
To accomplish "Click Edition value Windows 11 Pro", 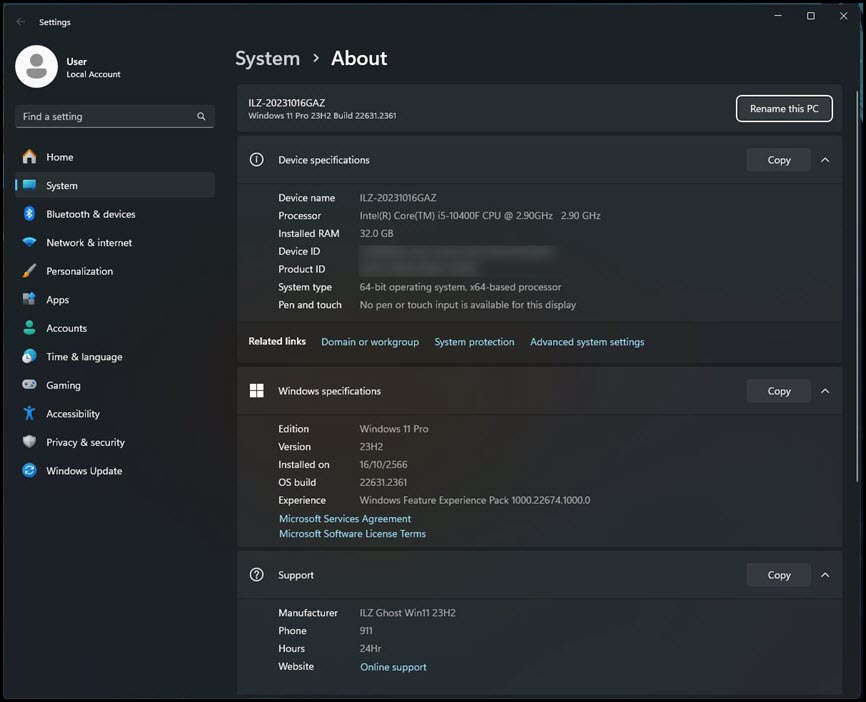I will click(394, 429).
